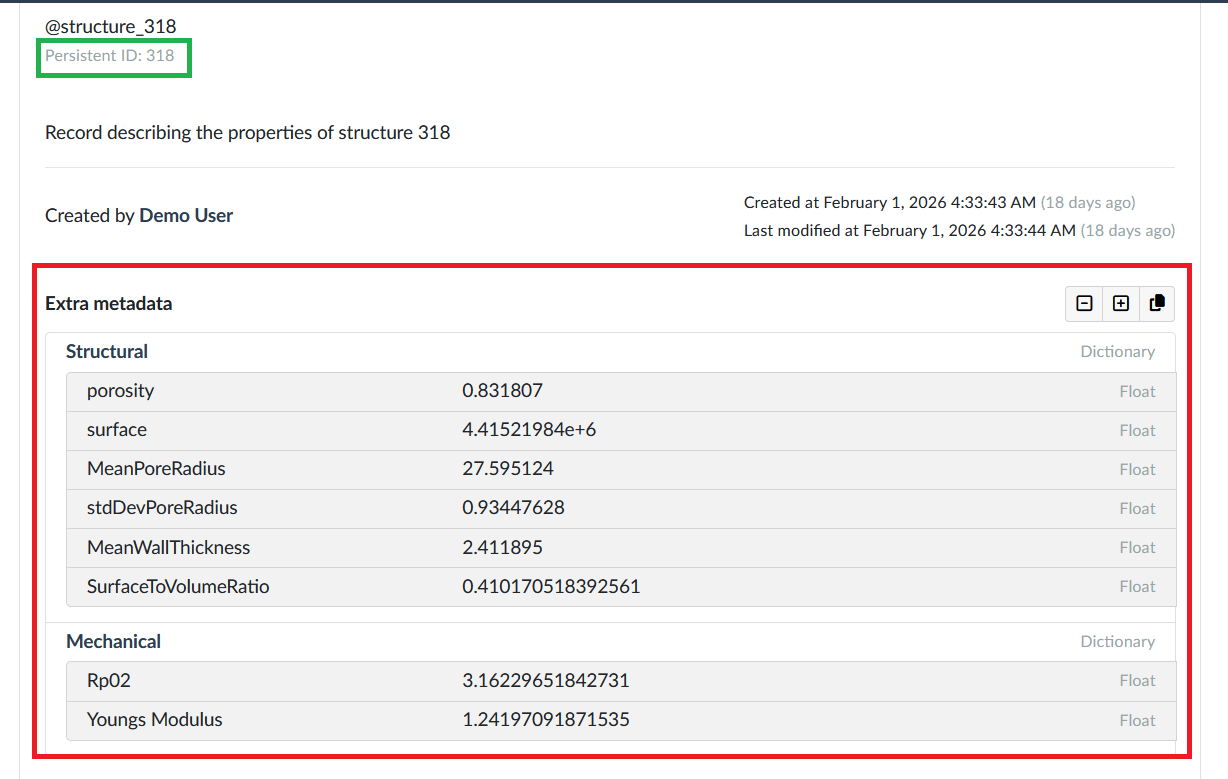
Task: Click the Float type label of porosity
Action: point(1138,392)
